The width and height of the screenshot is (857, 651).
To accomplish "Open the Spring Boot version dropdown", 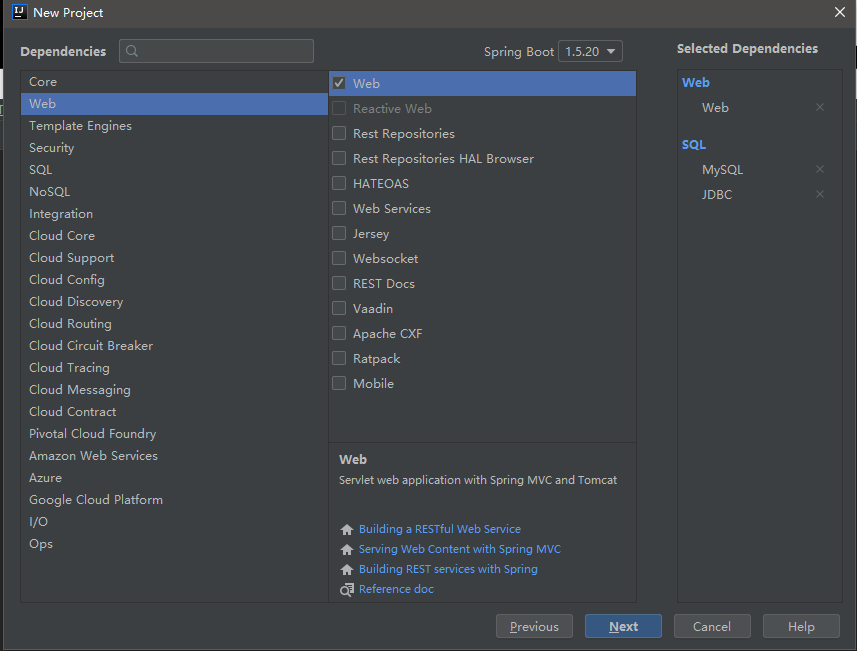I will coord(590,51).
